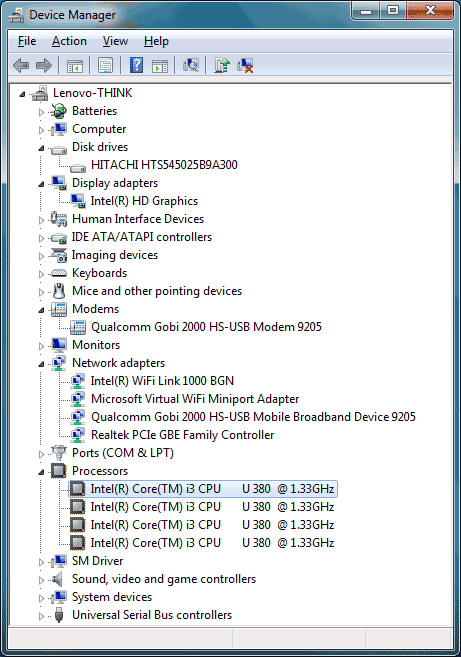The width and height of the screenshot is (461, 657).
Task: Open the Help question mark icon
Action: coord(136,65)
